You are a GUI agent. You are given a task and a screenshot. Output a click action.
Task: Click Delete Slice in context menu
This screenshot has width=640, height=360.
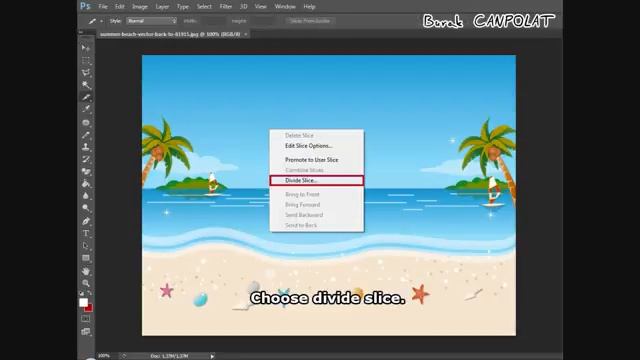317,135
